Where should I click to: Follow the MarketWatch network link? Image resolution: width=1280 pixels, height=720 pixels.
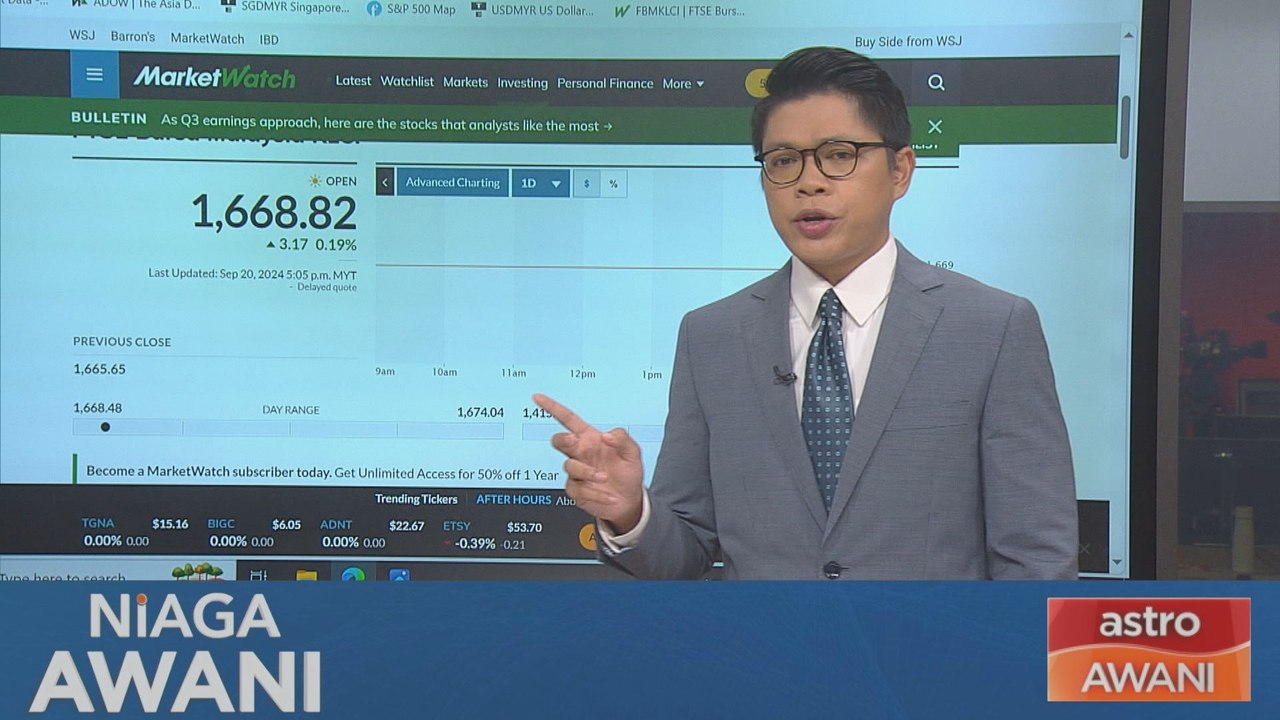(x=207, y=38)
